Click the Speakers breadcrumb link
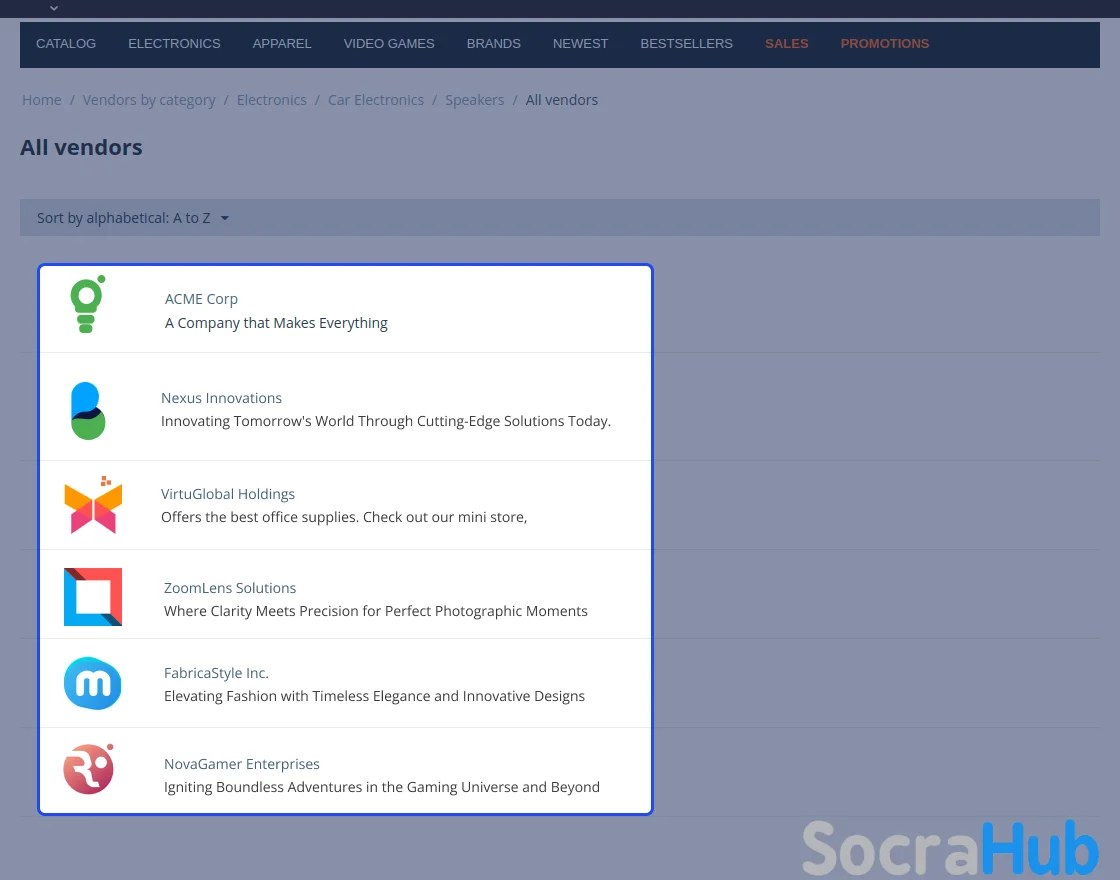1120x880 pixels. 474,100
